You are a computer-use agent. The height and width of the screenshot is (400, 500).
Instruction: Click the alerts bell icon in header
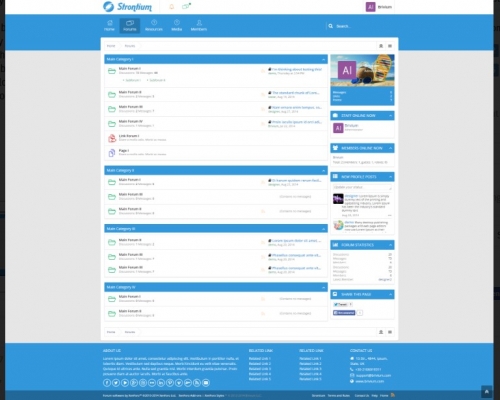tap(172, 7)
